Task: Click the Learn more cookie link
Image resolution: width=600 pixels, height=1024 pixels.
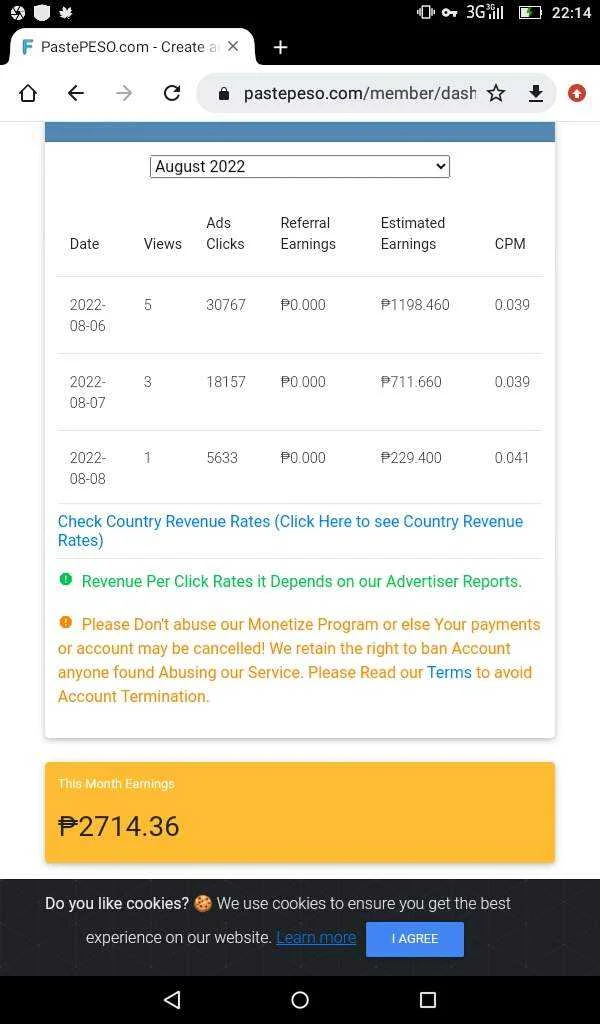Action: (x=316, y=938)
